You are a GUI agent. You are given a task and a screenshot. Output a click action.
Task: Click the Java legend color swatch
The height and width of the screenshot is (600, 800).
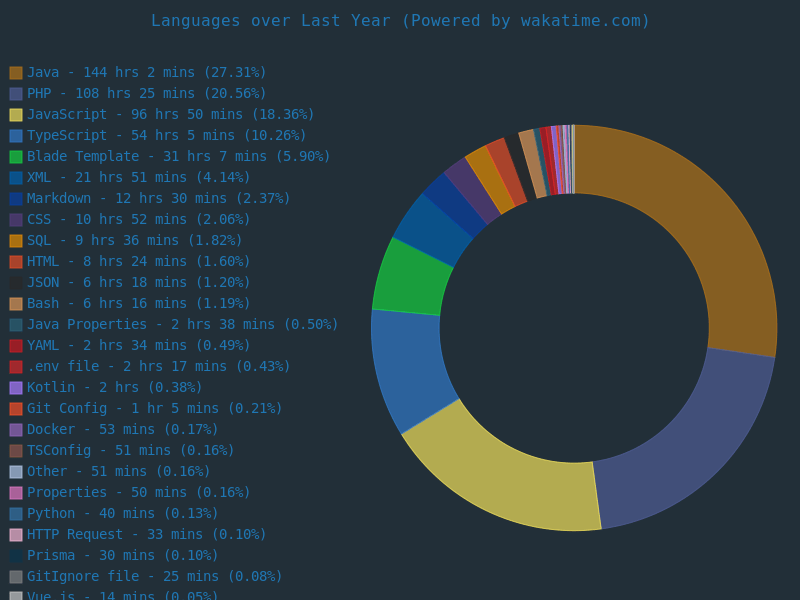tap(16, 73)
